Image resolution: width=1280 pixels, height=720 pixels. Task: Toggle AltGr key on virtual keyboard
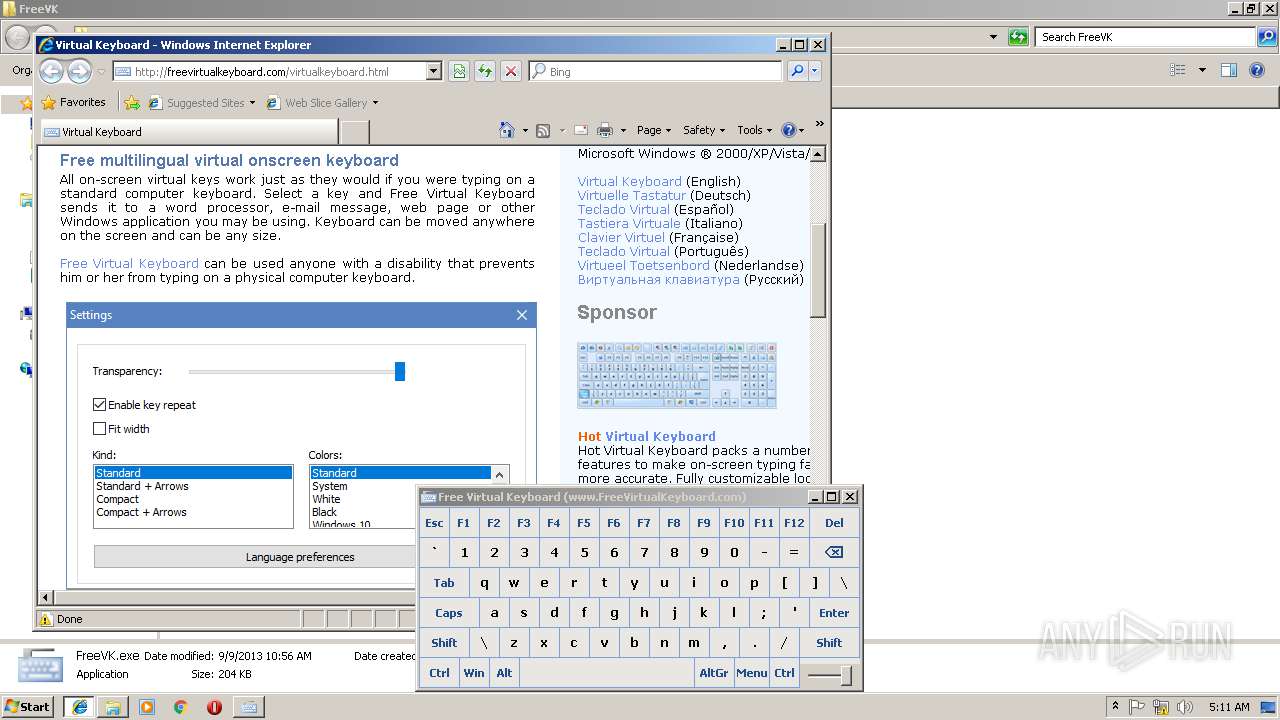tap(714, 673)
